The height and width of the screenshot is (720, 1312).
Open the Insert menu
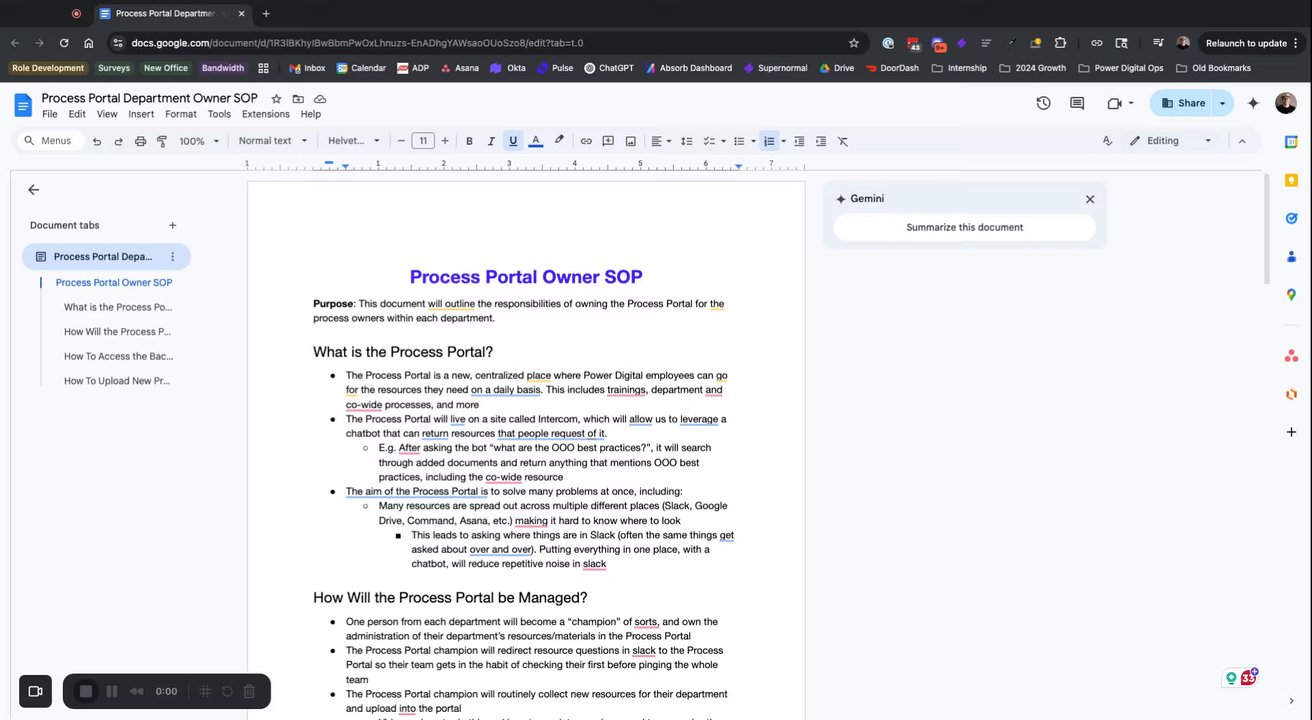(x=141, y=114)
